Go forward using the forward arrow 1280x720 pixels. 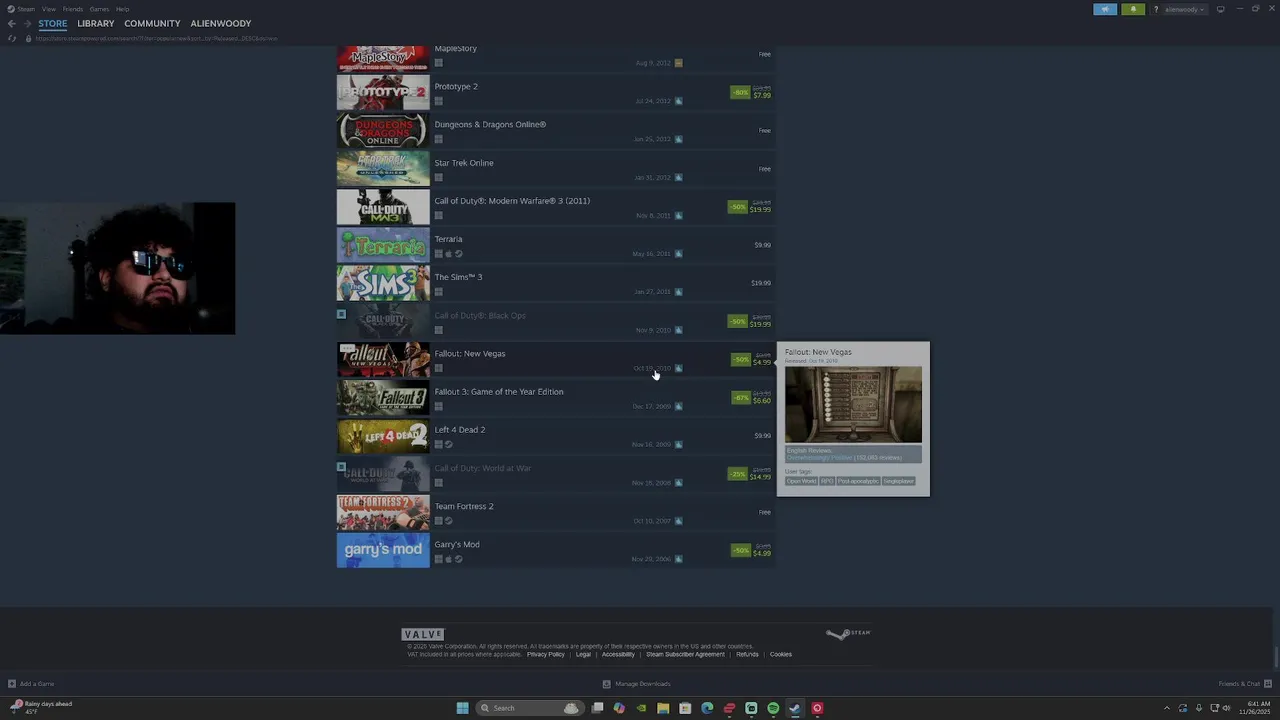27,23
